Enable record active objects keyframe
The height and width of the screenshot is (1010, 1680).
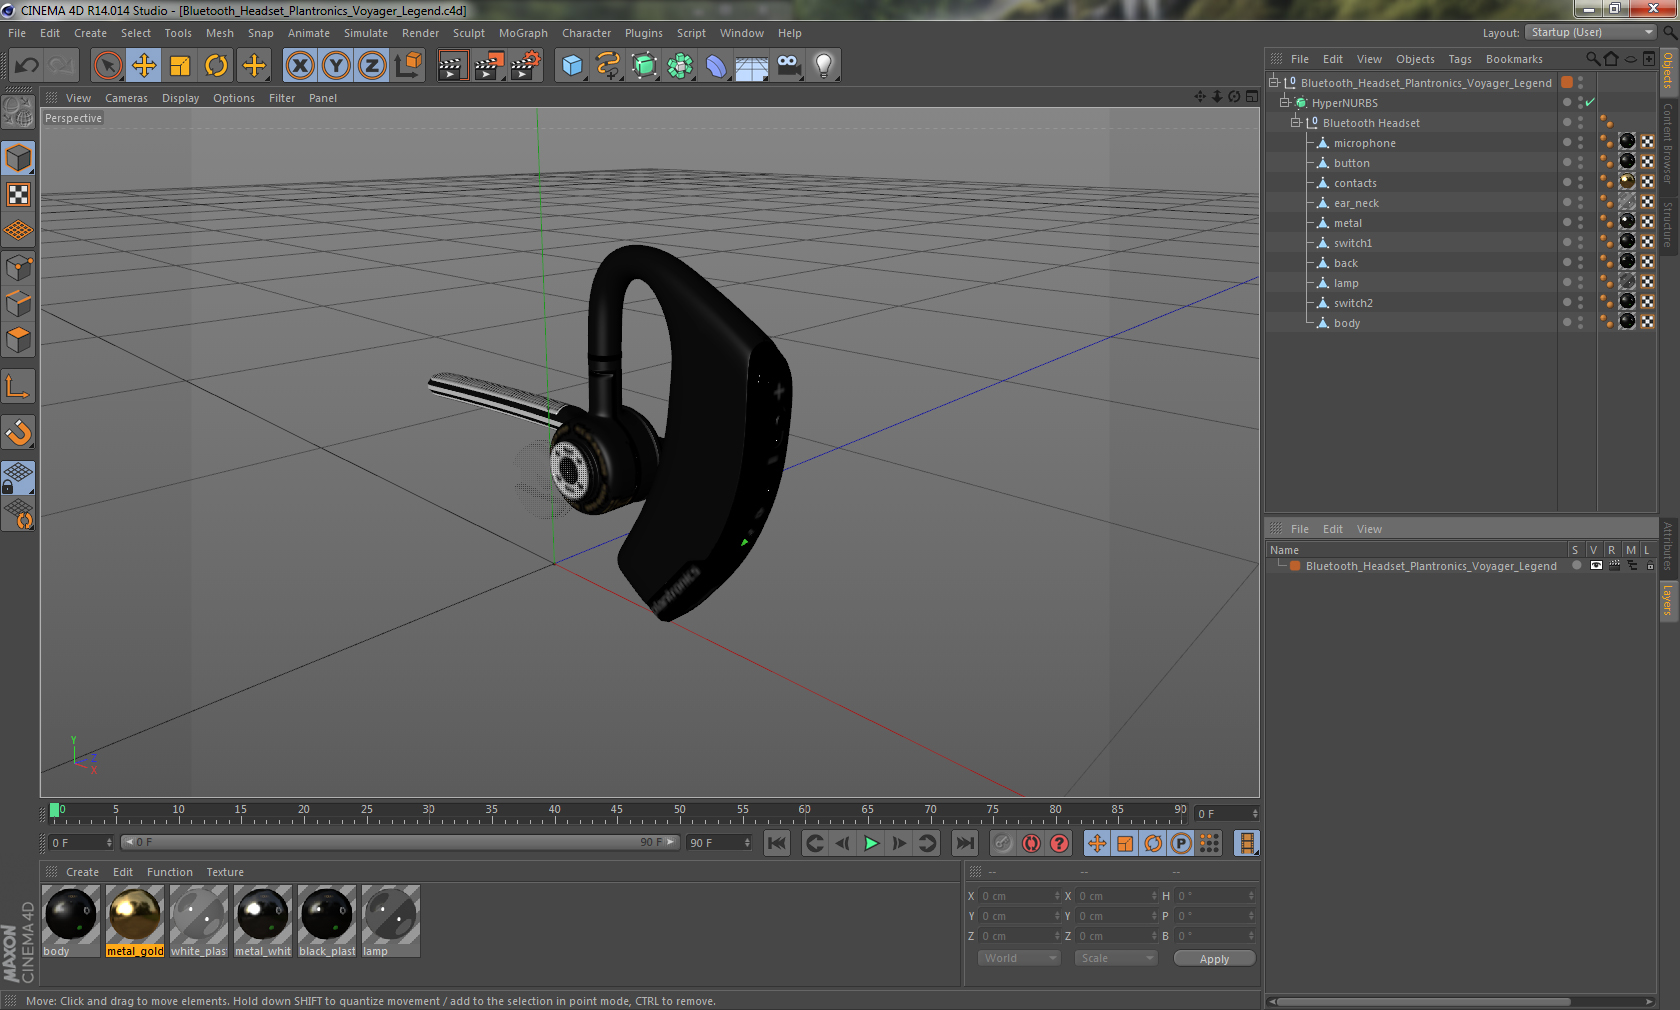(x=1003, y=843)
